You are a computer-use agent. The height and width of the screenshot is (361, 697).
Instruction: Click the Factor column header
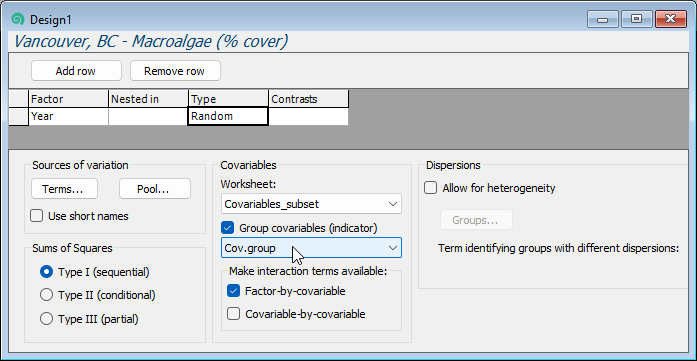pyautogui.click(x=68, y=99)
